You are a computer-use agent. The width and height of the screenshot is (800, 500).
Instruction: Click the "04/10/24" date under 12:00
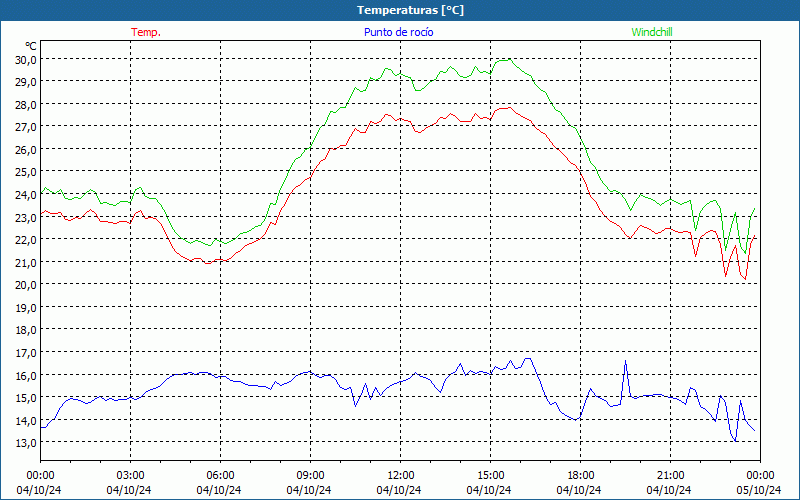pos(399,490)
